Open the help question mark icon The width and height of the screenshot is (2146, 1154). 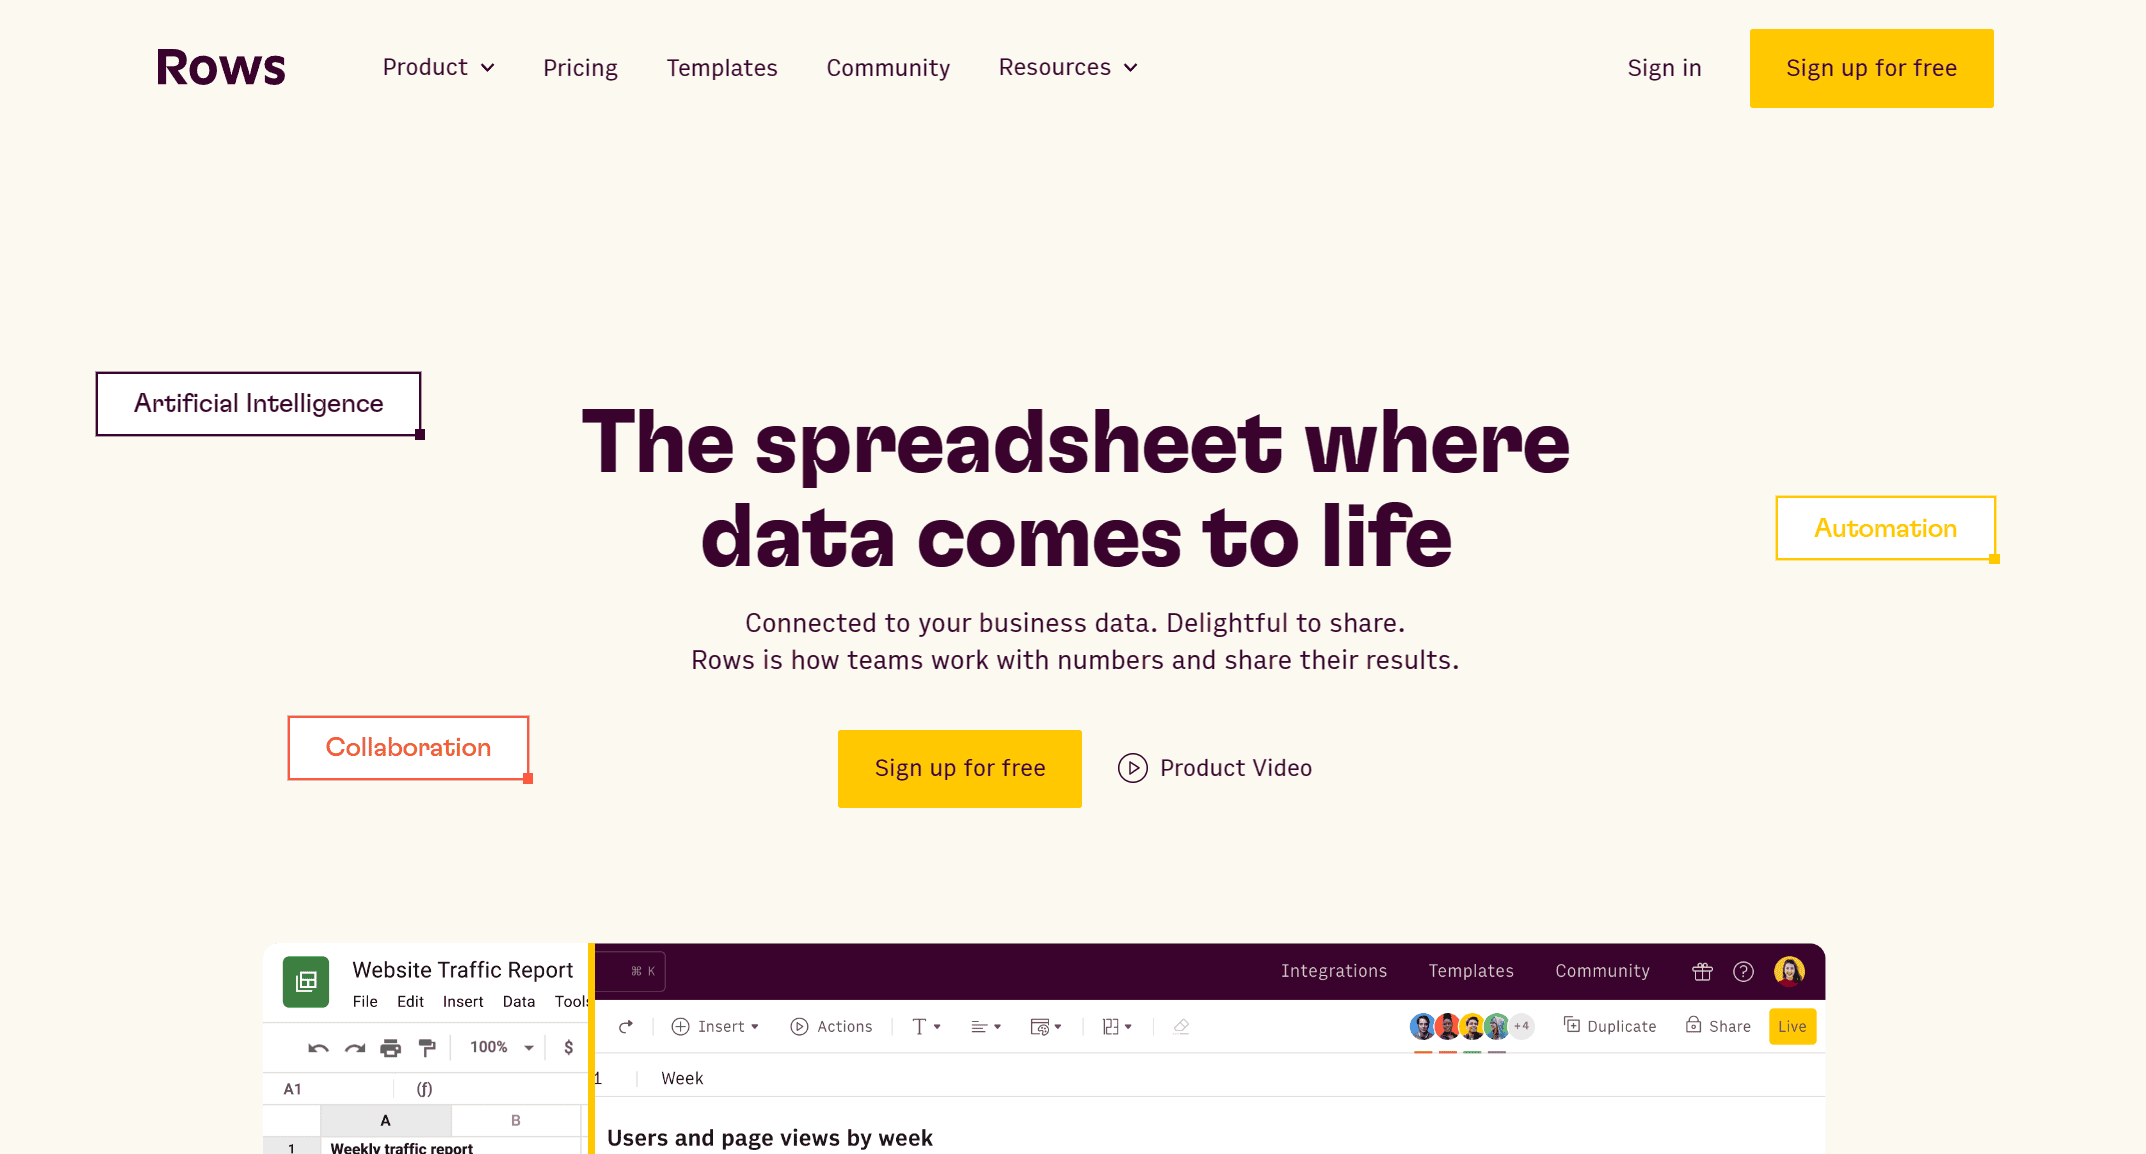click(x=1743, y=971)
